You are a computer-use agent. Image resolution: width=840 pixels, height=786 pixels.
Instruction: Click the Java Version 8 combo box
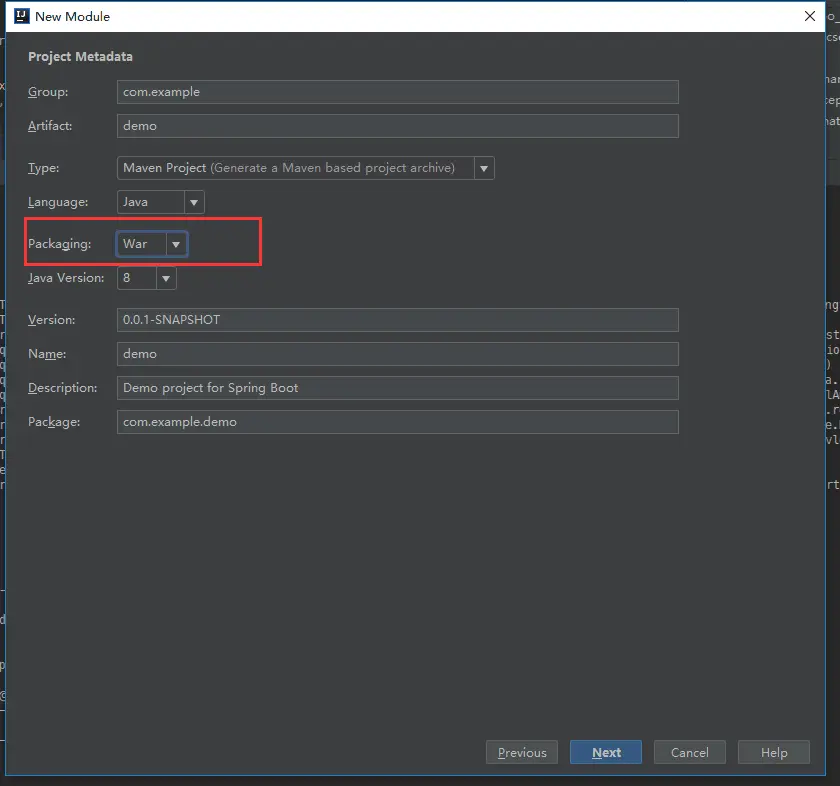pos(147,278)
